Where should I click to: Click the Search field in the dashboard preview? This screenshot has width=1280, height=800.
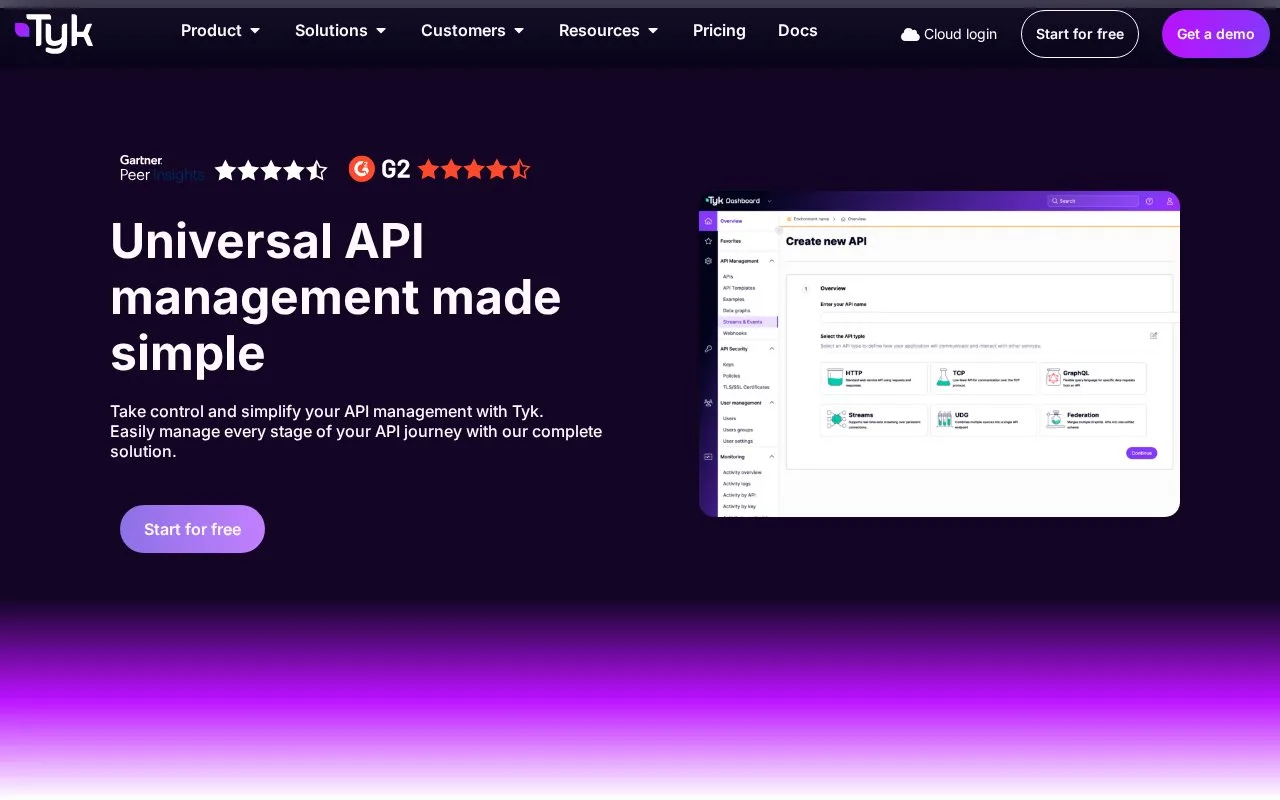[1093, 201]
